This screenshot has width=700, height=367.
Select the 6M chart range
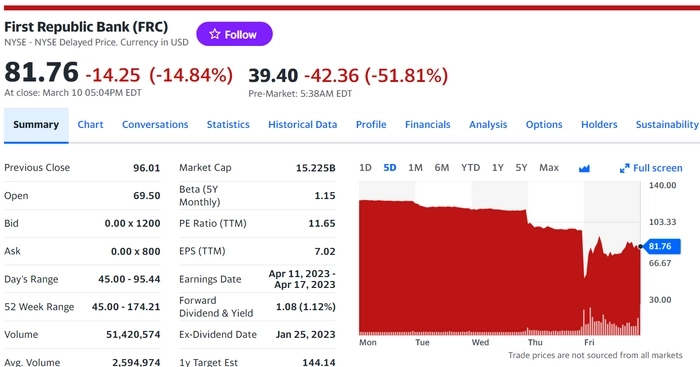pos(442,167)
